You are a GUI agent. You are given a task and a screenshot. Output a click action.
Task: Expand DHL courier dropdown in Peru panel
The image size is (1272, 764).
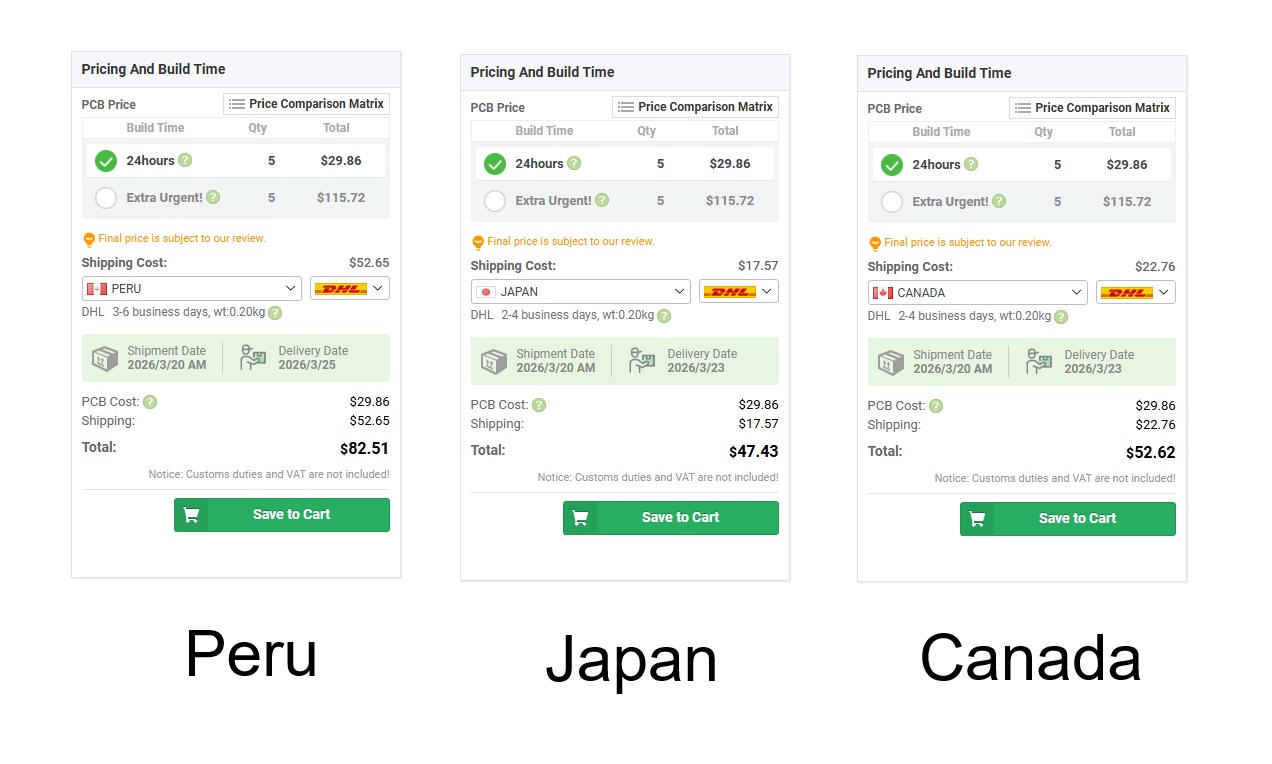pyautogui.click(x=350, y=289)
